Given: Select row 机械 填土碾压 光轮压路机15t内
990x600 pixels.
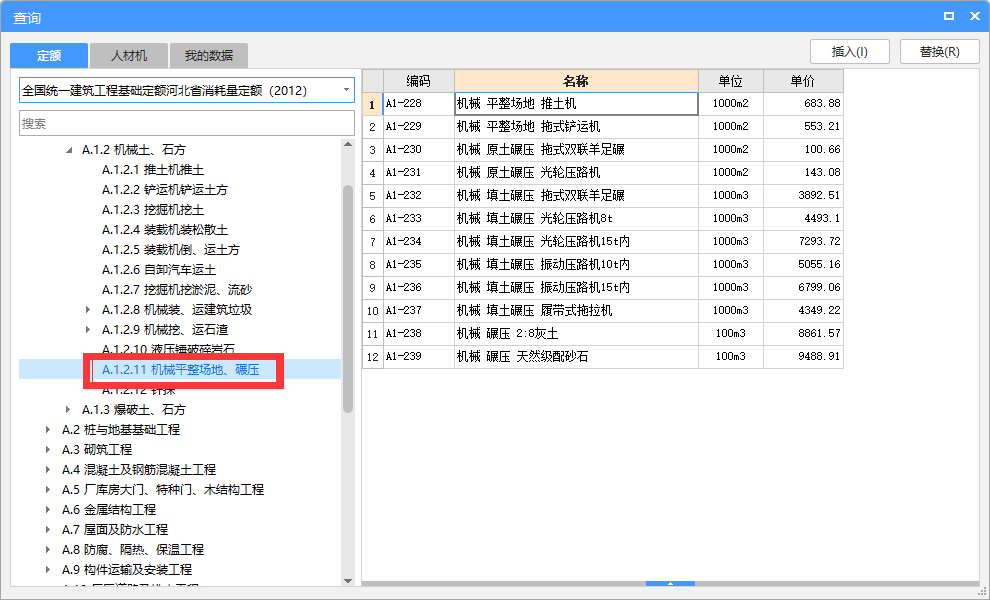Looking at the screenshot, I should click(576, 241).
